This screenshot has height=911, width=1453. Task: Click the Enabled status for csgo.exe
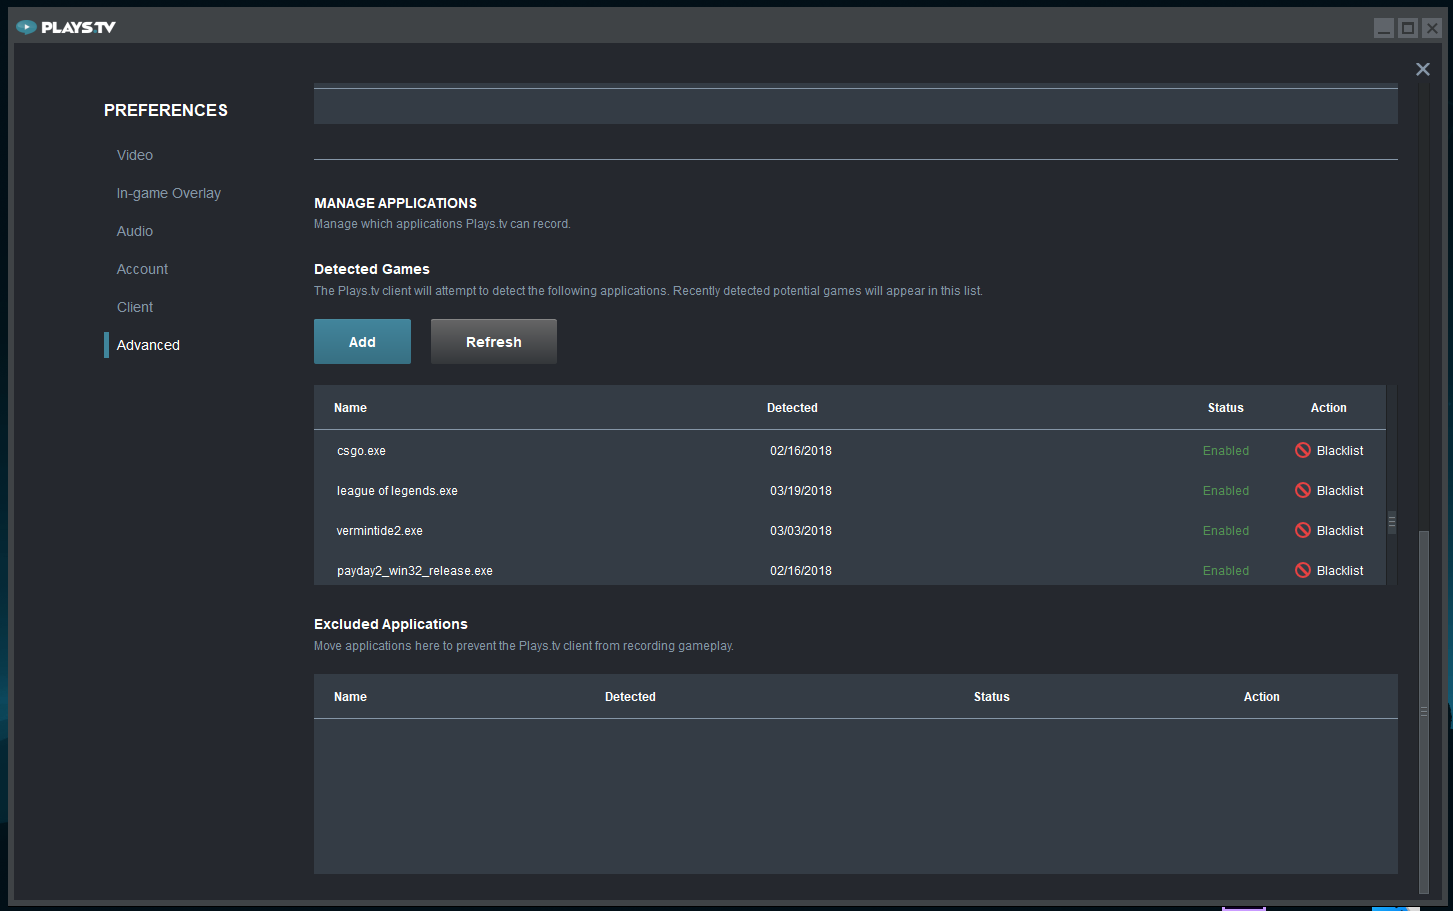pos(1226,451)
